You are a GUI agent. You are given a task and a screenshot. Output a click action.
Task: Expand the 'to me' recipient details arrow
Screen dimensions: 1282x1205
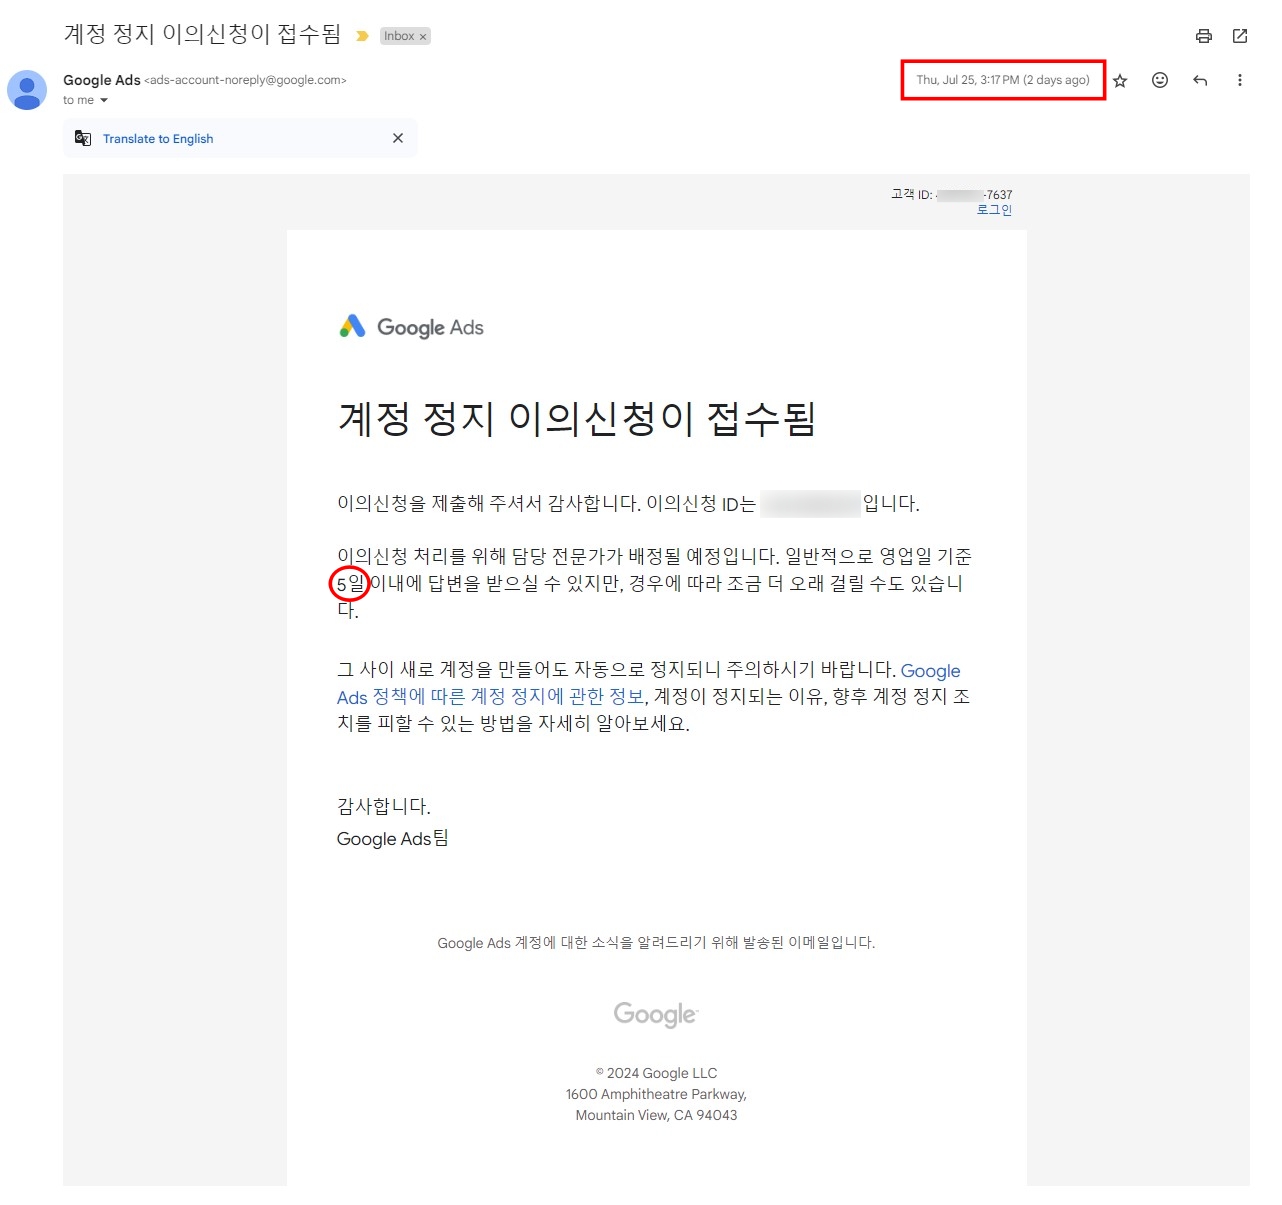point(103,100)
